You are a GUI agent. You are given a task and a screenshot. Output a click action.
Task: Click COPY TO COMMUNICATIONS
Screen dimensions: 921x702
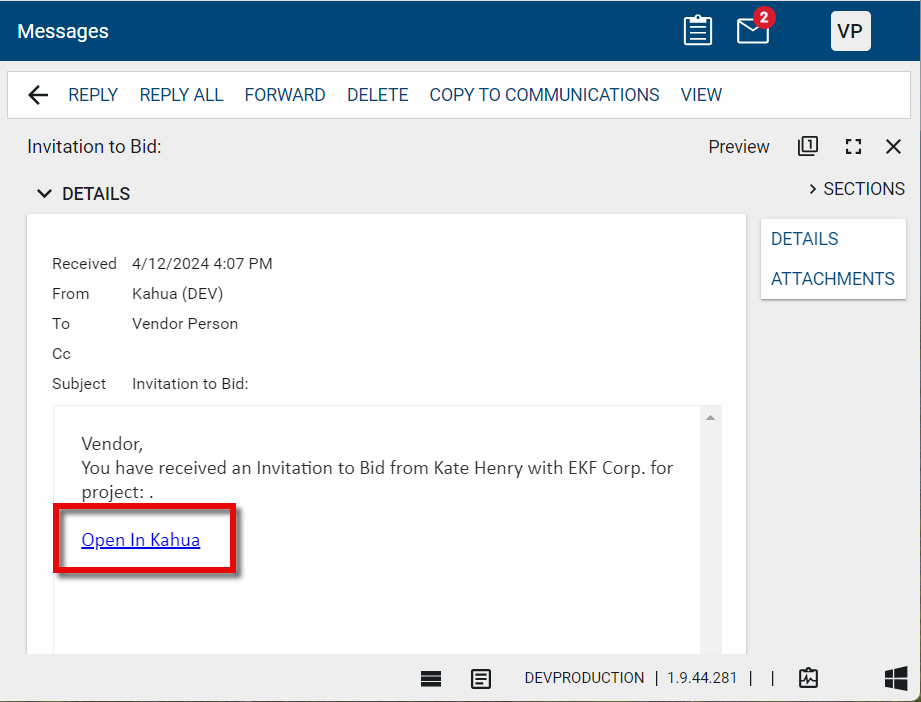click(544, 95)
